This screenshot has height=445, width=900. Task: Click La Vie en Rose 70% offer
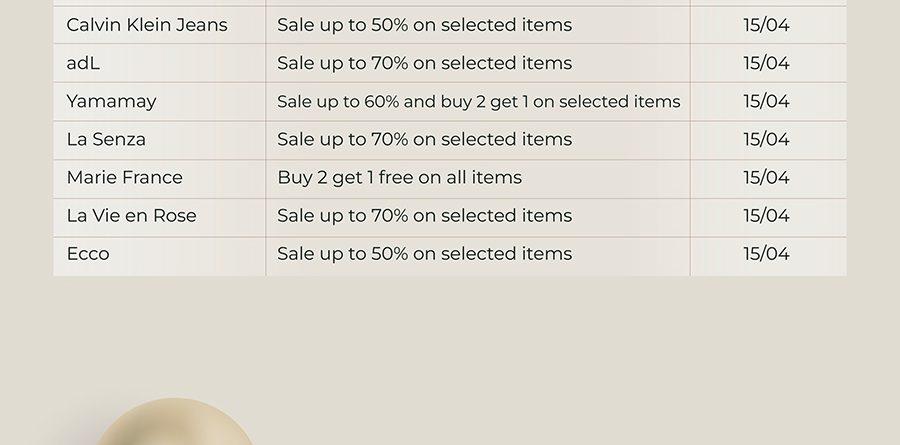coord(425,216)
